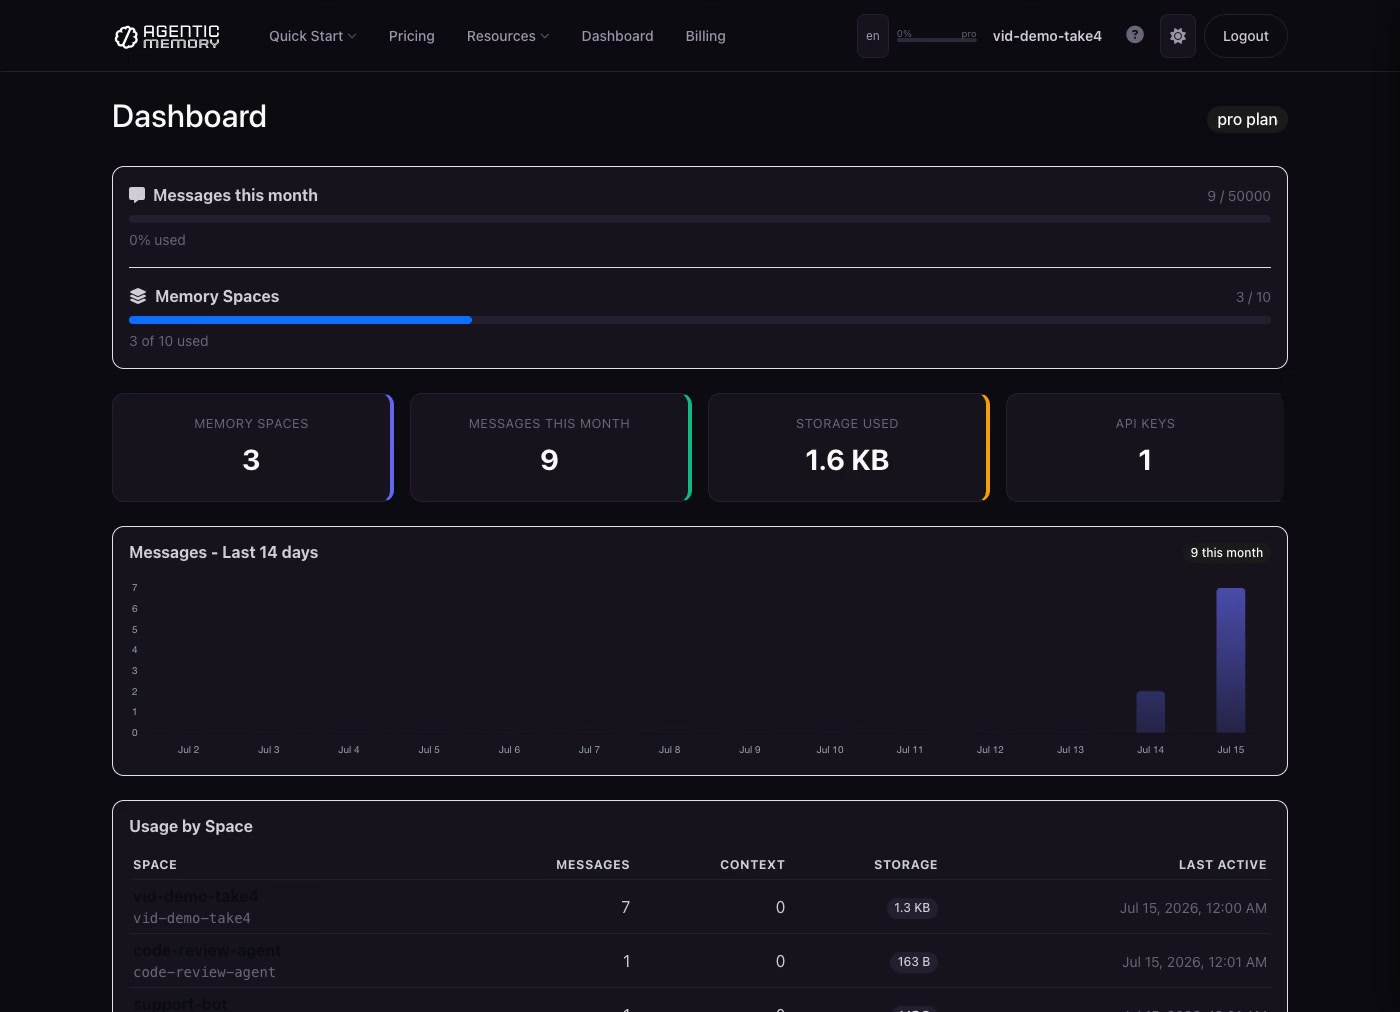Click the Messages this month chat icon

coord(137,195)
